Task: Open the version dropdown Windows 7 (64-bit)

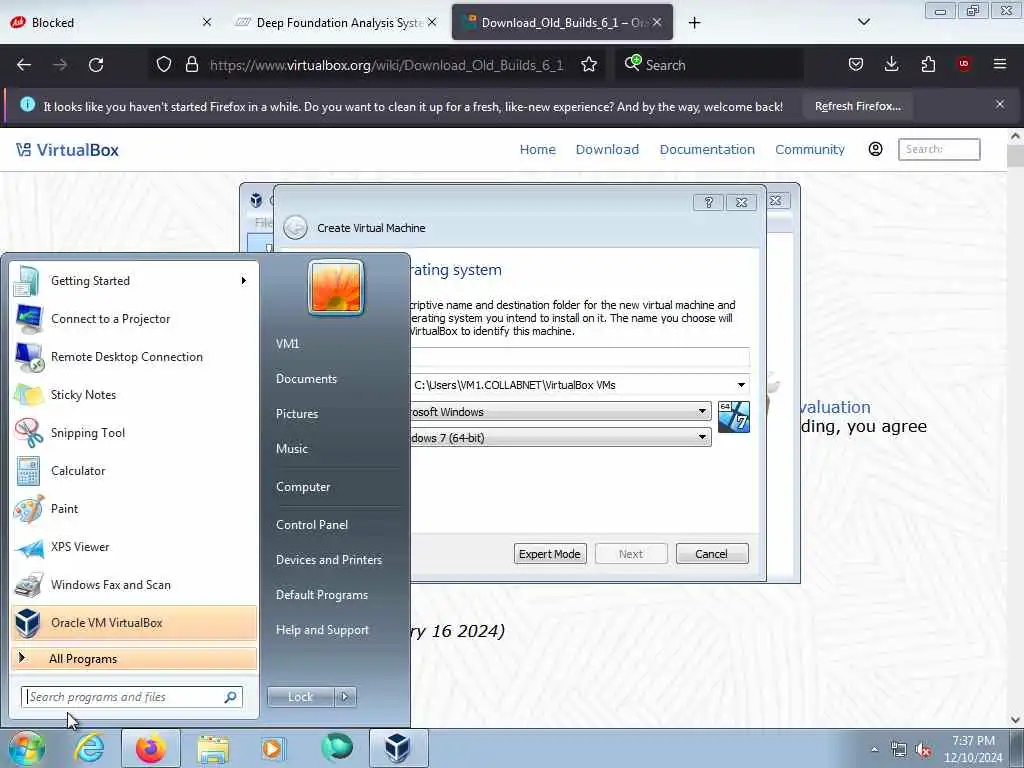Action: pyautogui.click(x=560, y=438)
